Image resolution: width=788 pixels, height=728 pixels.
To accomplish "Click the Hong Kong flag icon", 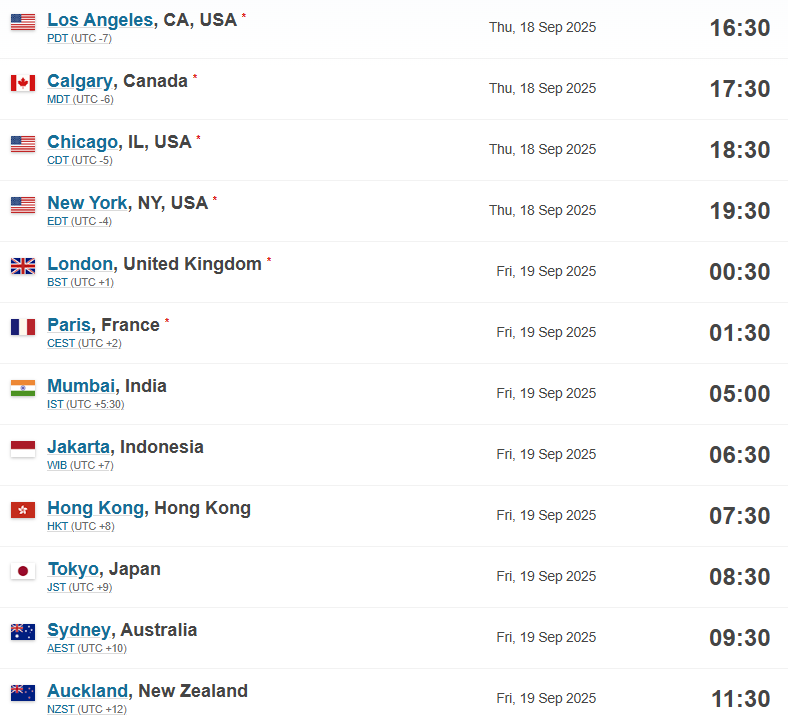I will point(23,510).
